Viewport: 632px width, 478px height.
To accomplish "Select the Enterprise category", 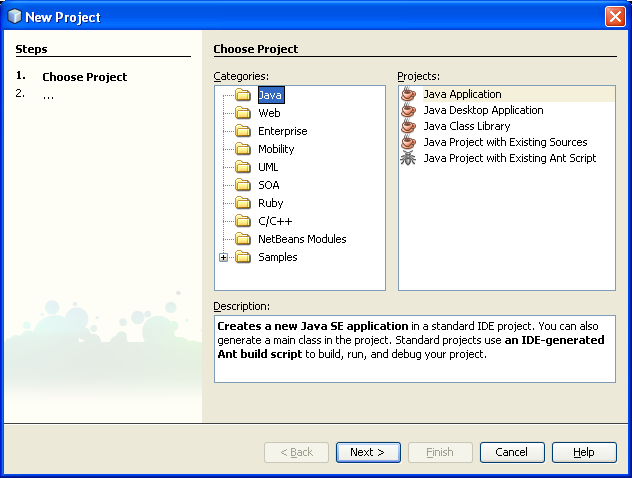I will 282,131.
